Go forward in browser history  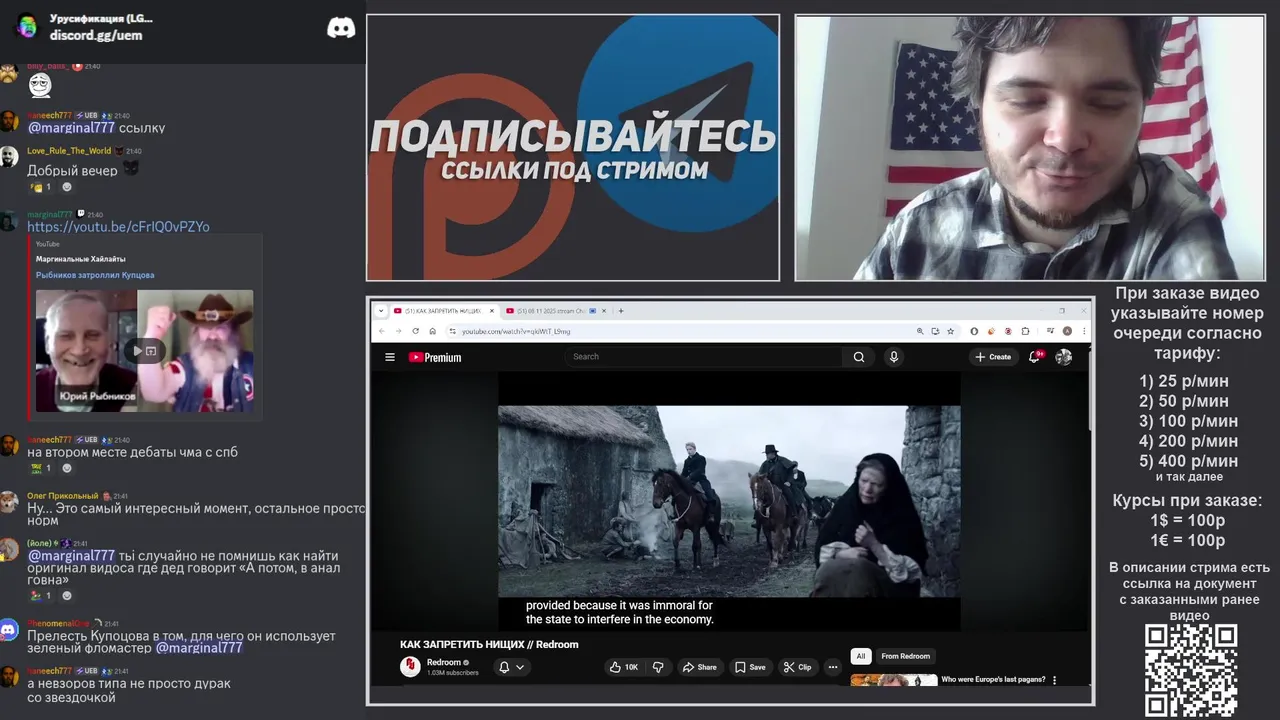(398, 331)
